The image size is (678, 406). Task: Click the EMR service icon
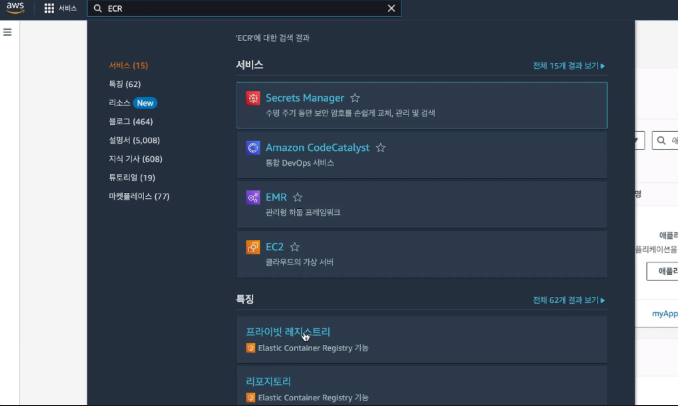pyautogui.click(x=253, y=198)
